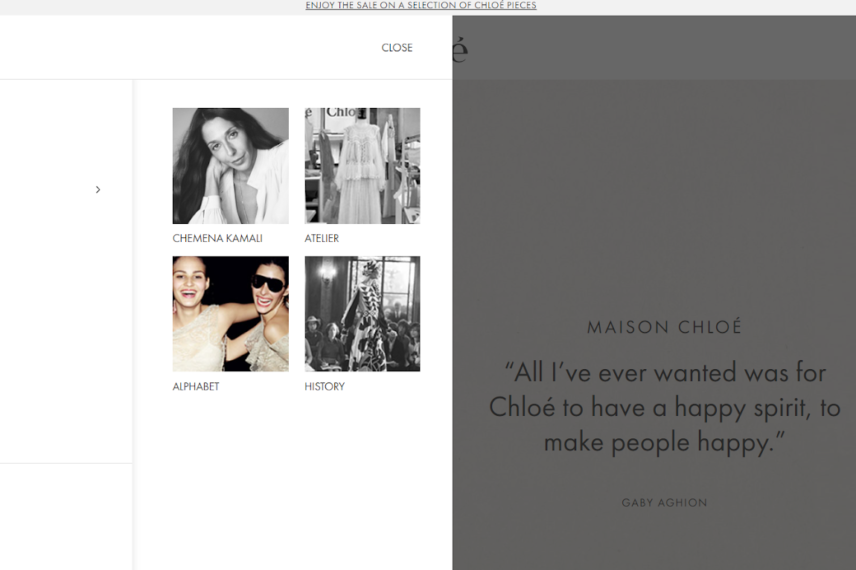Open the Atelier dress photo thumbnail
The image size is (856, 570).
pyautogui.click(x=362, y=166)
